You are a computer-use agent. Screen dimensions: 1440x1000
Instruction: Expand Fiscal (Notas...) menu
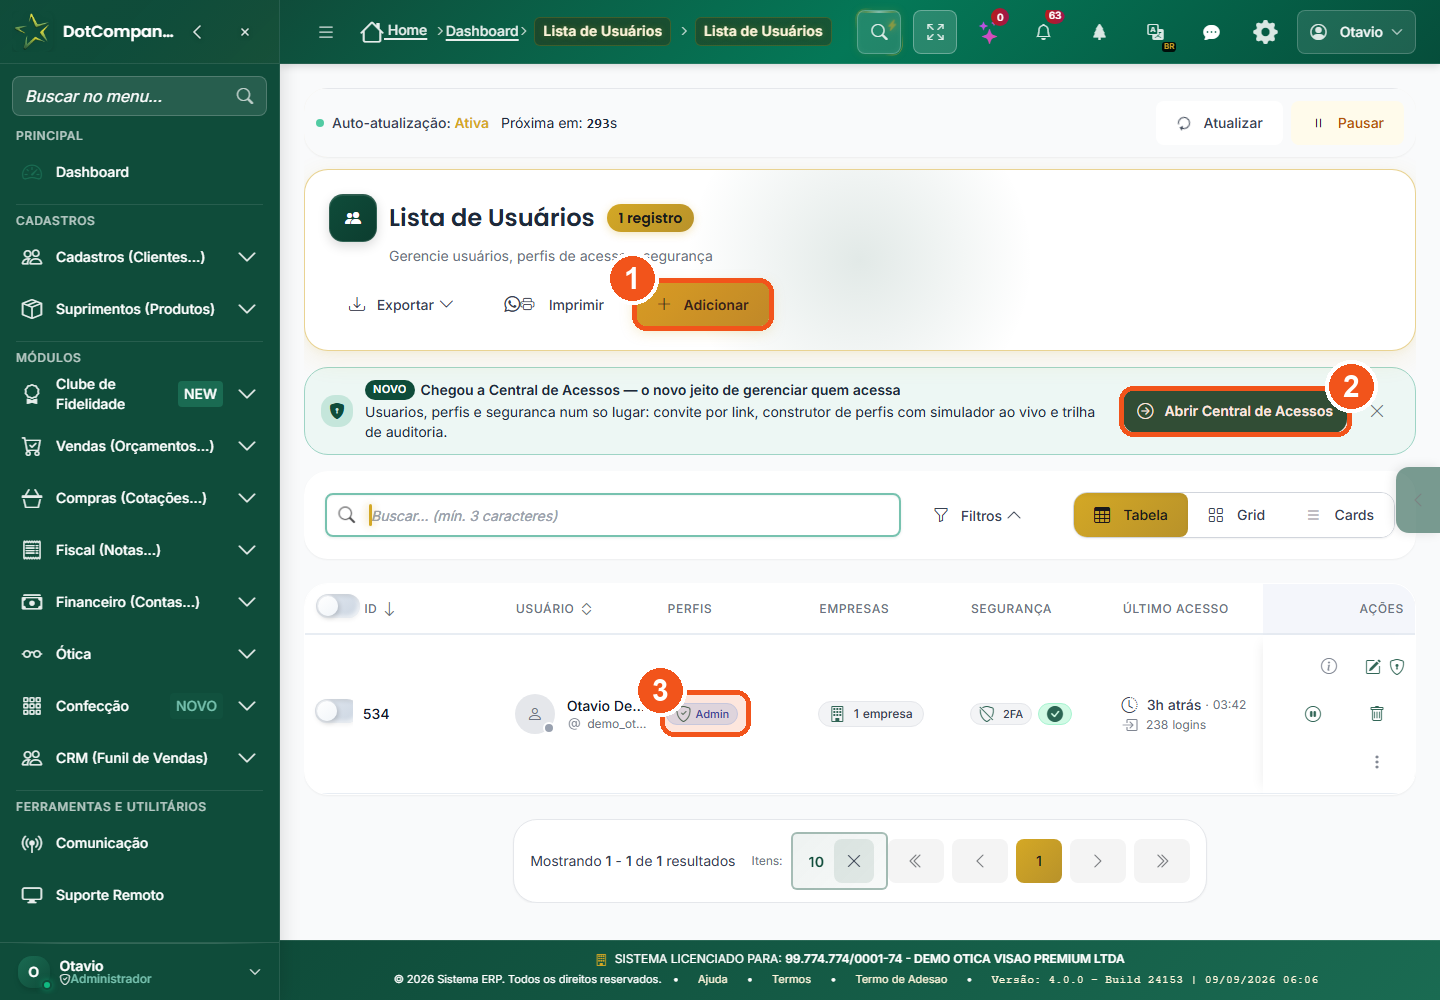(x=139, y=550)
